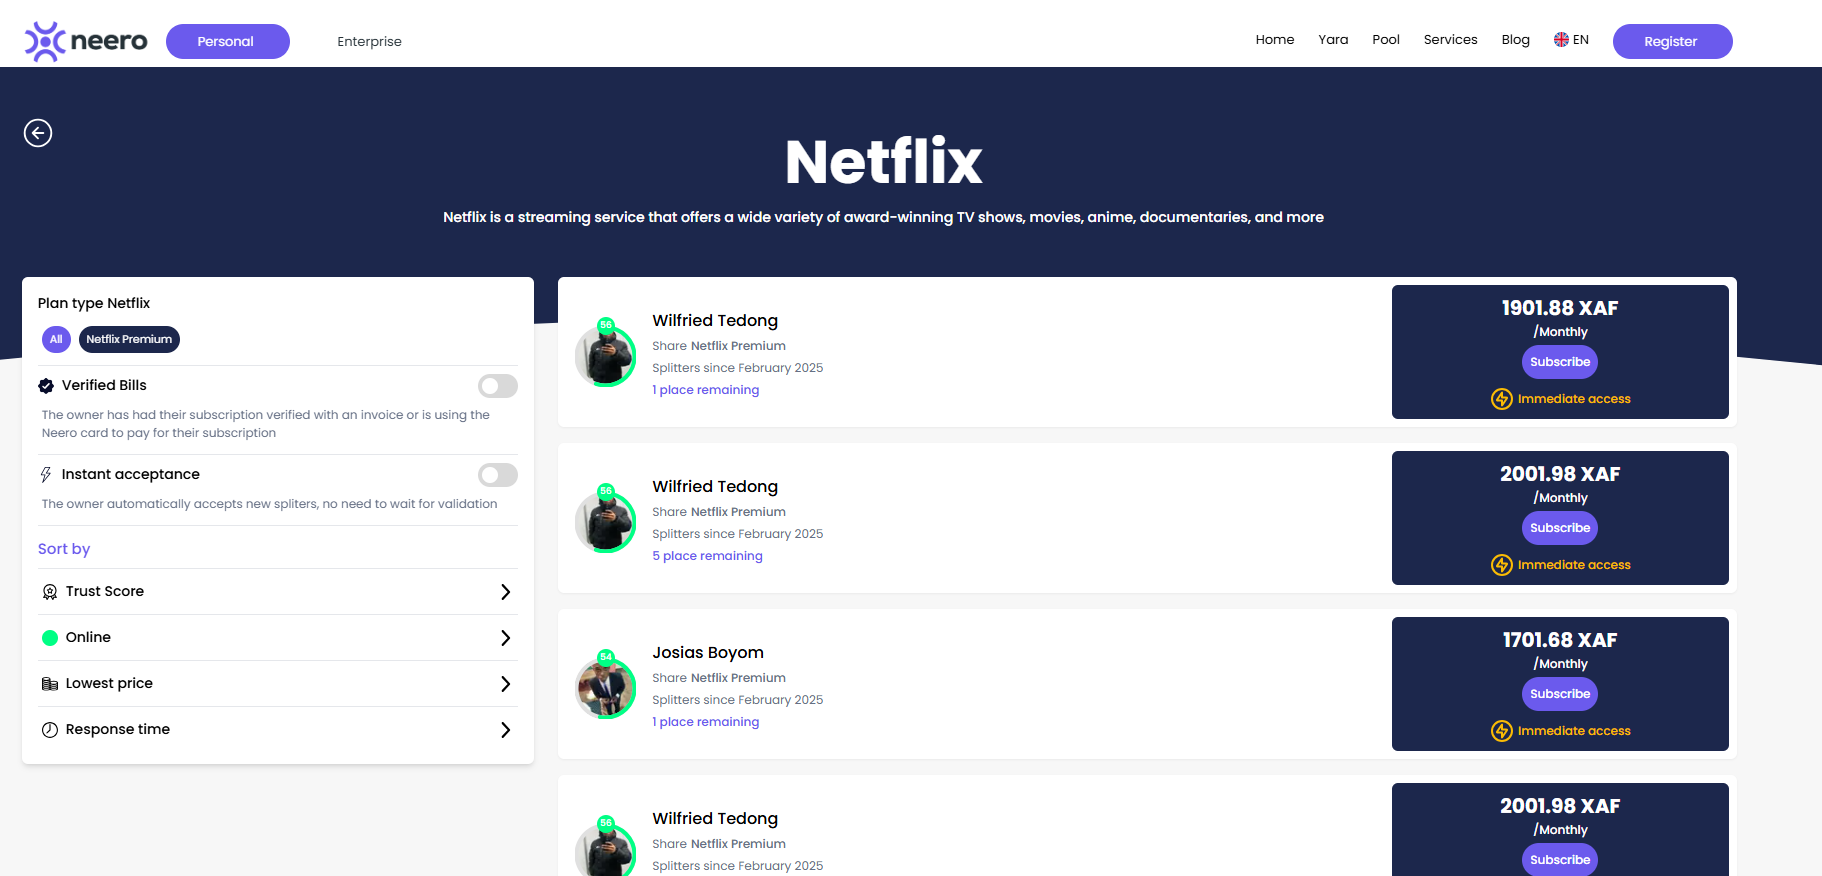Click lightning icon in first 2001.98 XAF card

click(x=1502, y=565)
